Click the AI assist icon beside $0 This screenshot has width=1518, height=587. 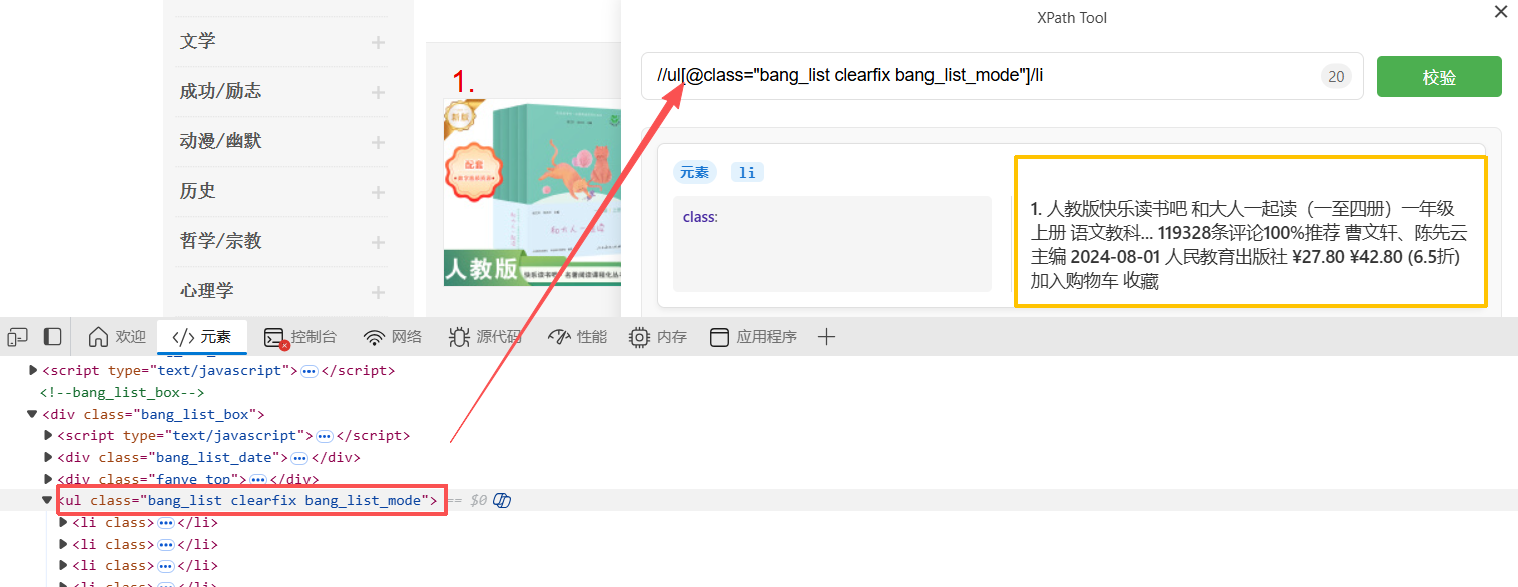point(502,500)
